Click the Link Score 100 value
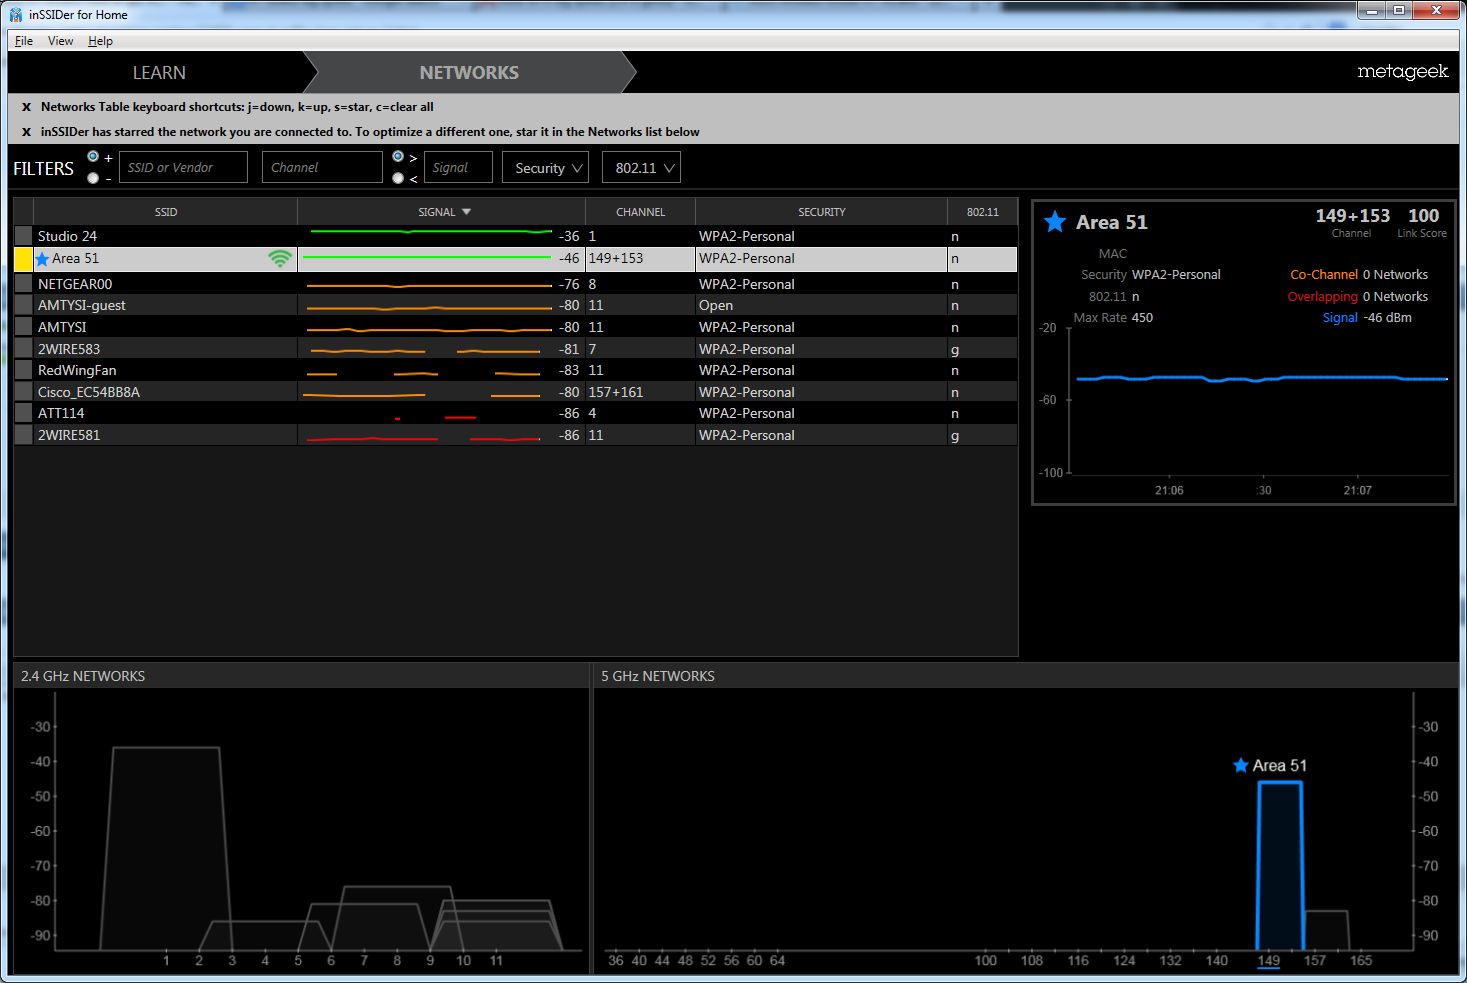 click(x=1423, y=216)
